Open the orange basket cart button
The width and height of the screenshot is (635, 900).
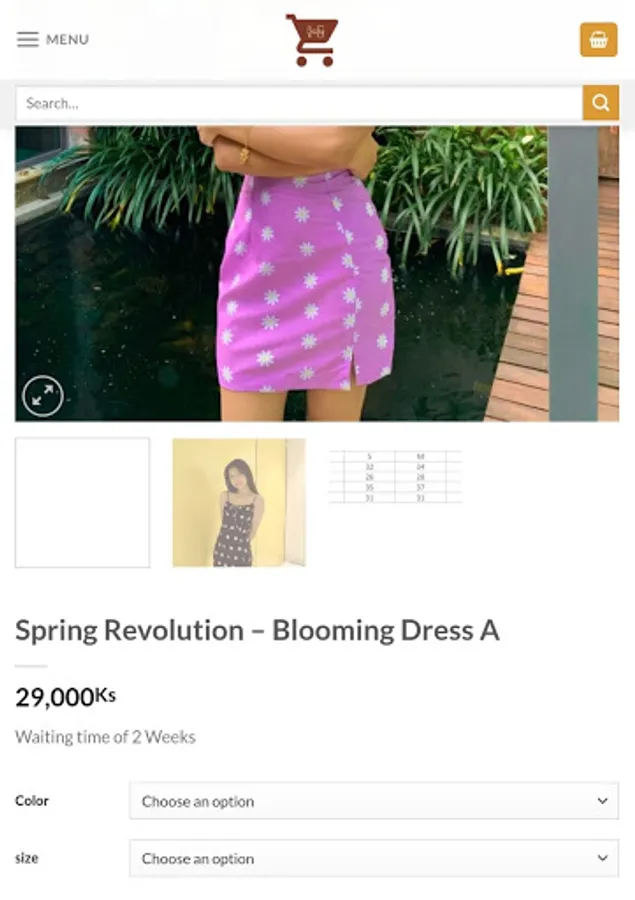[598, 40]
